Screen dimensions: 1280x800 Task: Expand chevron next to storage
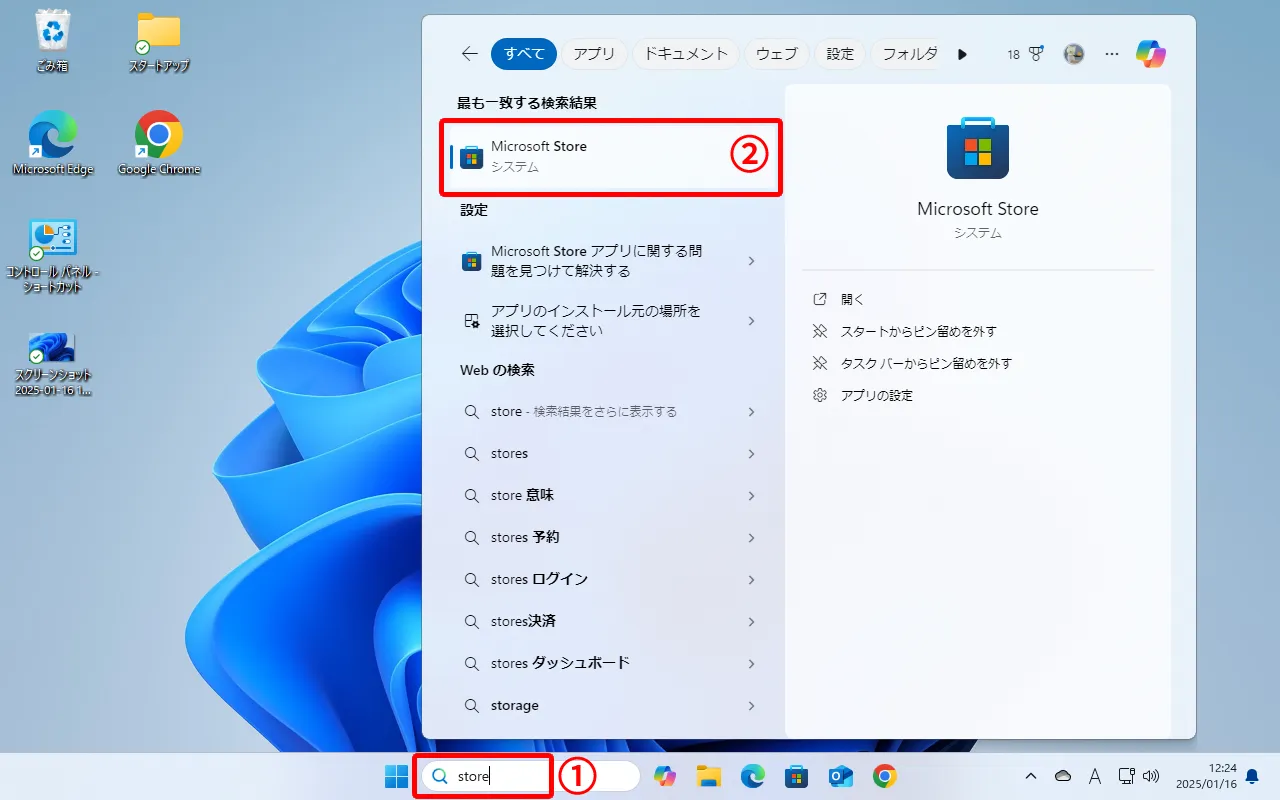click(751, 706)
